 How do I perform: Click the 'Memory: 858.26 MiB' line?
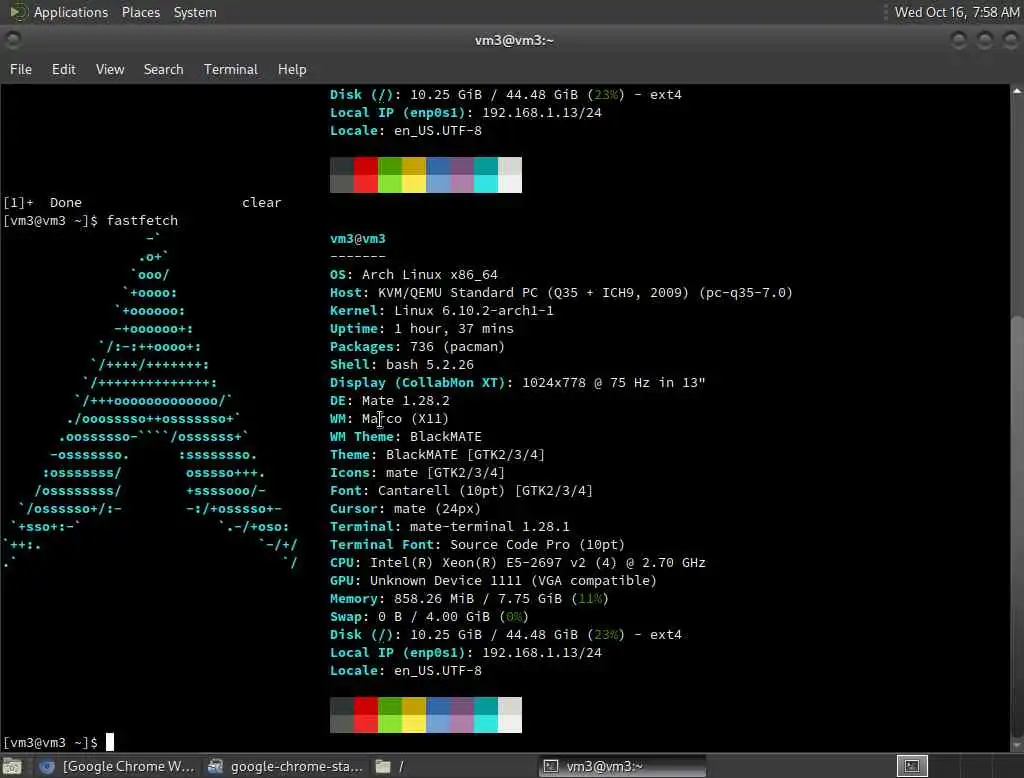pos(469,598)
